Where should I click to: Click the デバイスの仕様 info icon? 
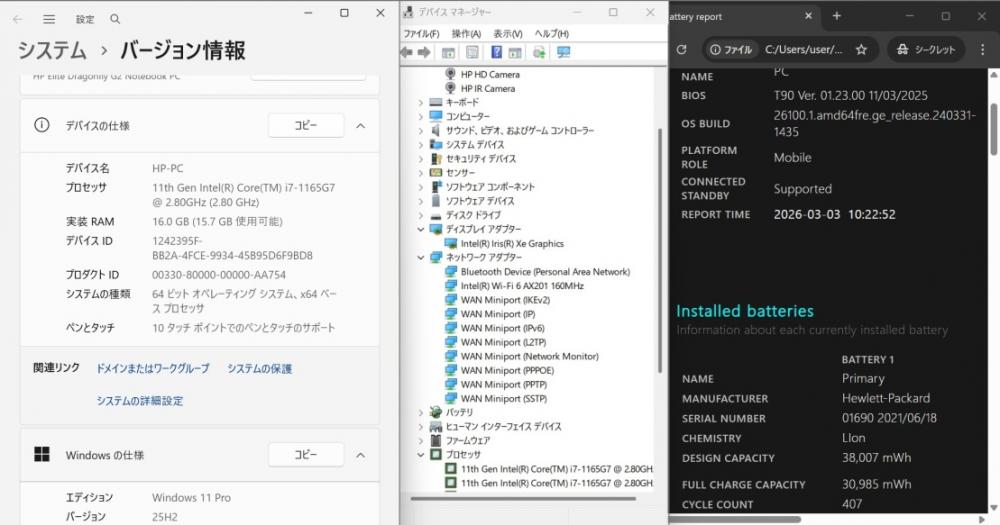click(x=41, y=125)
